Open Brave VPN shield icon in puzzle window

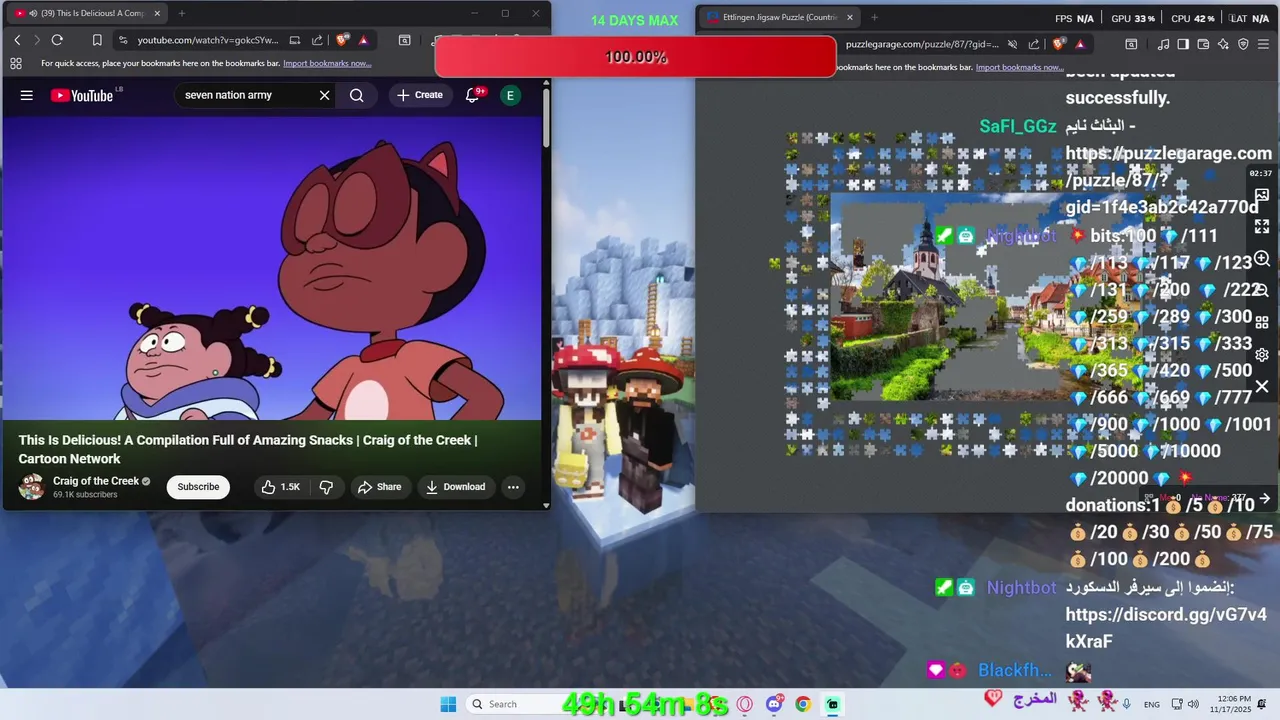pos(1243,44)
